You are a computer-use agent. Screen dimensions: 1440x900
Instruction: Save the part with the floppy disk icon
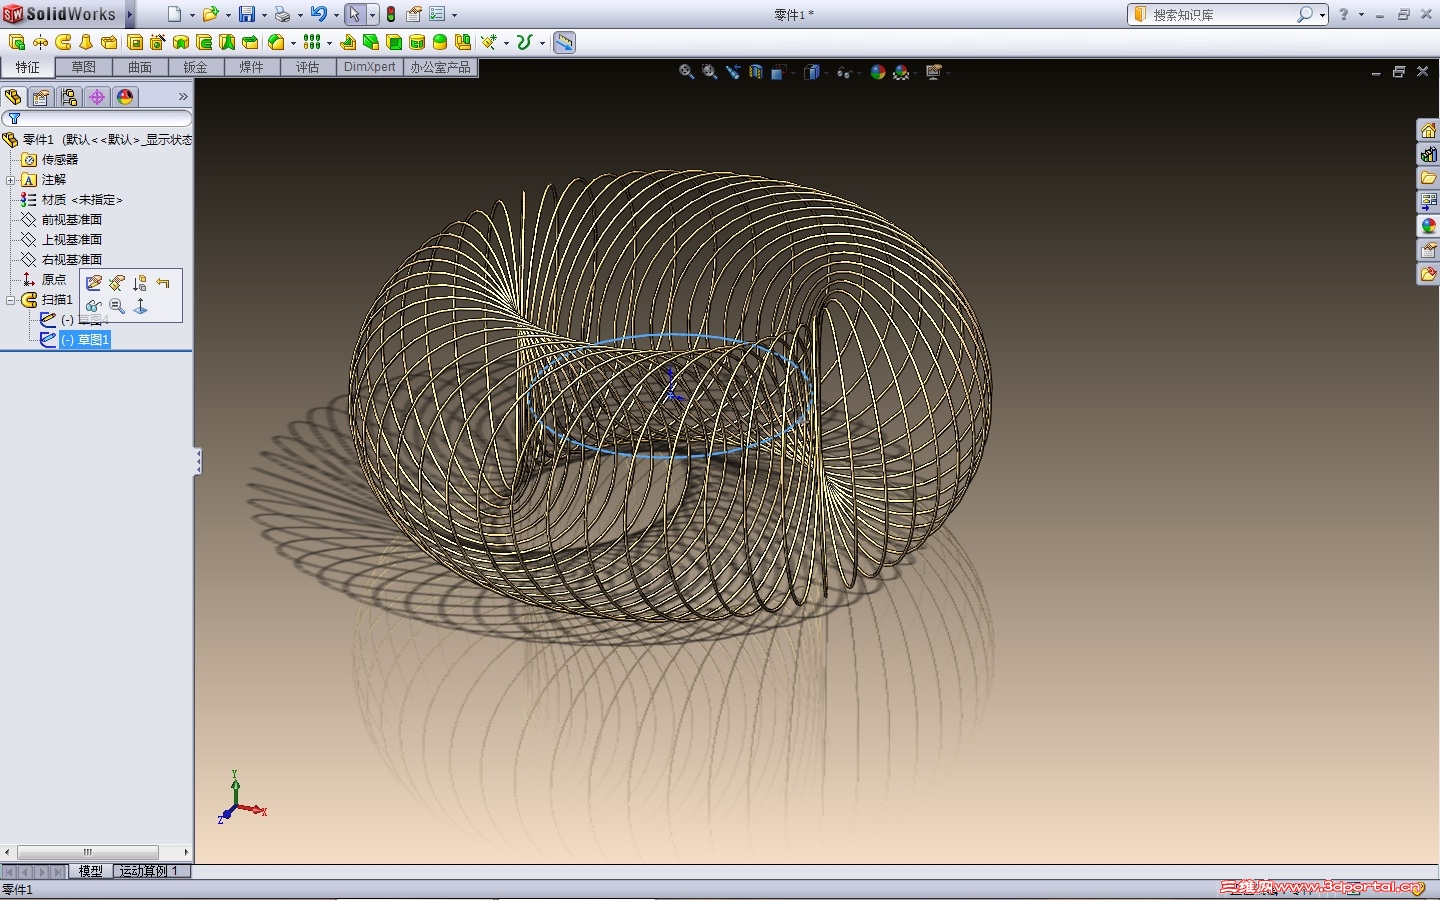(x=246, y=14)
